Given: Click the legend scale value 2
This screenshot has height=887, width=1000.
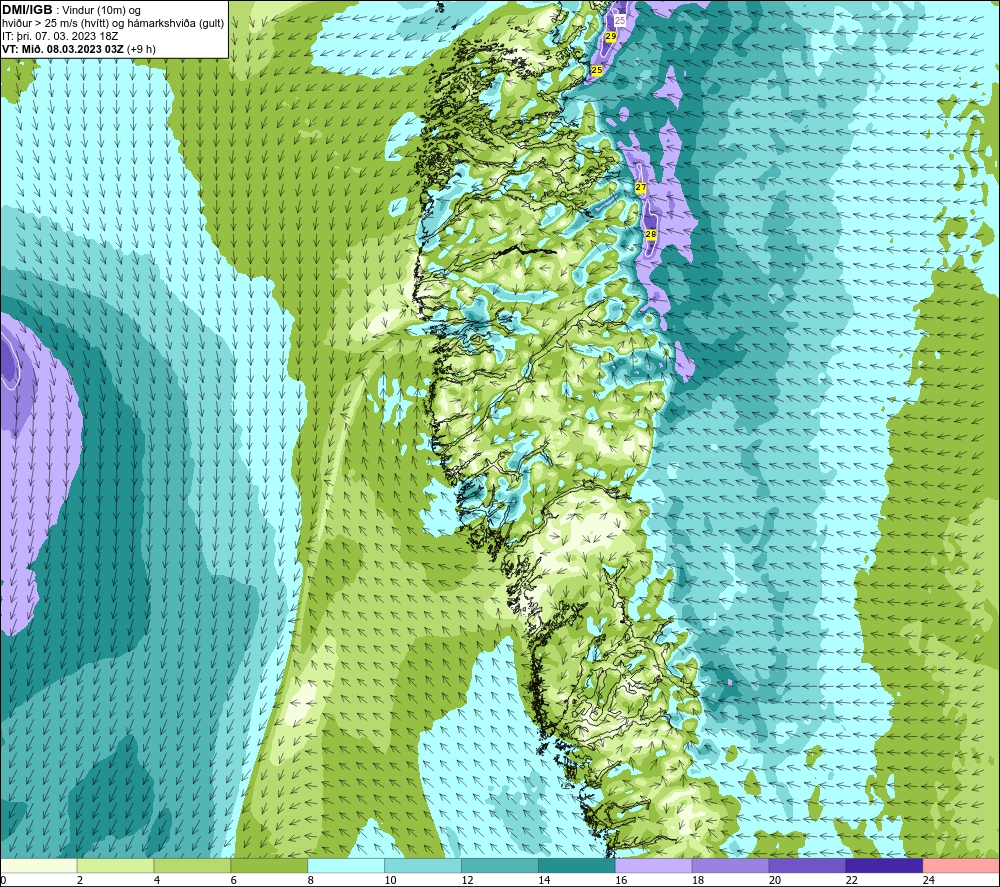Looking at the screenshot, I should pos(80,880).
